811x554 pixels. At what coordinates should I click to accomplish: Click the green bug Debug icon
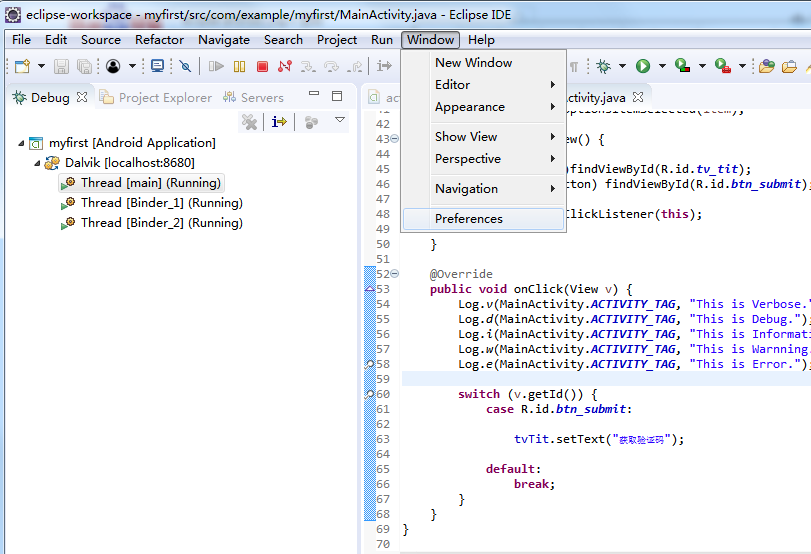(603, 66)
